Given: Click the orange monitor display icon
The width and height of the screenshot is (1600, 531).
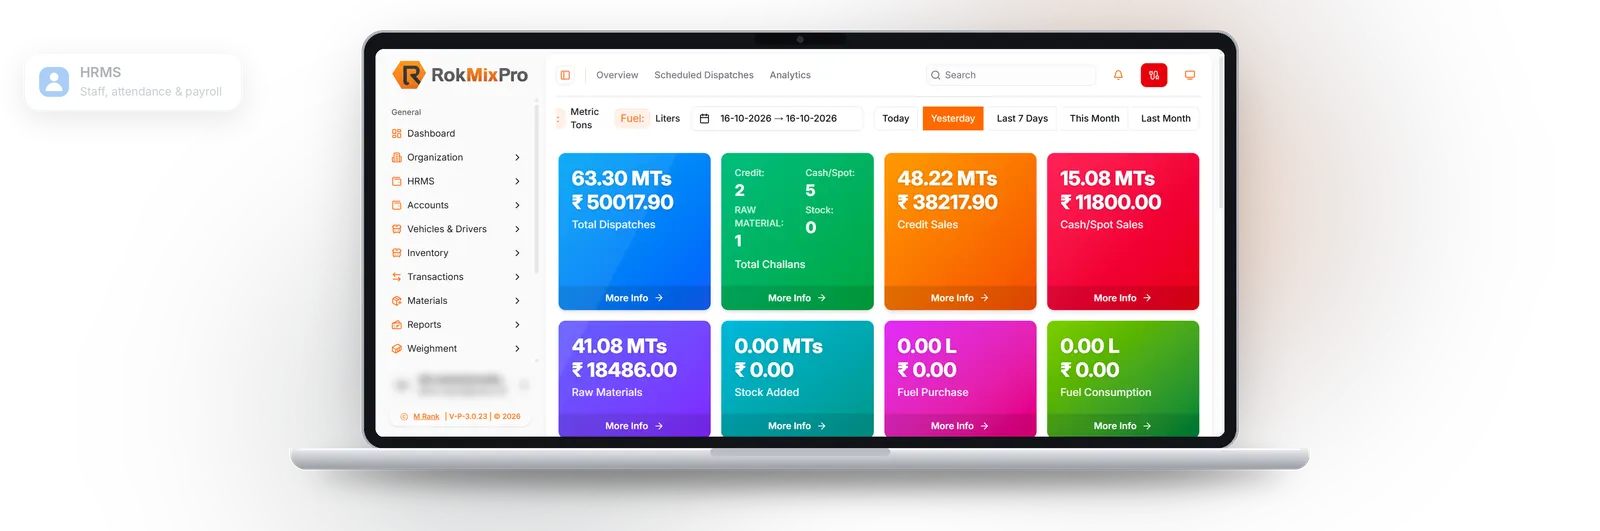Looking at the screenshot, I should [x=1190, y=75].
